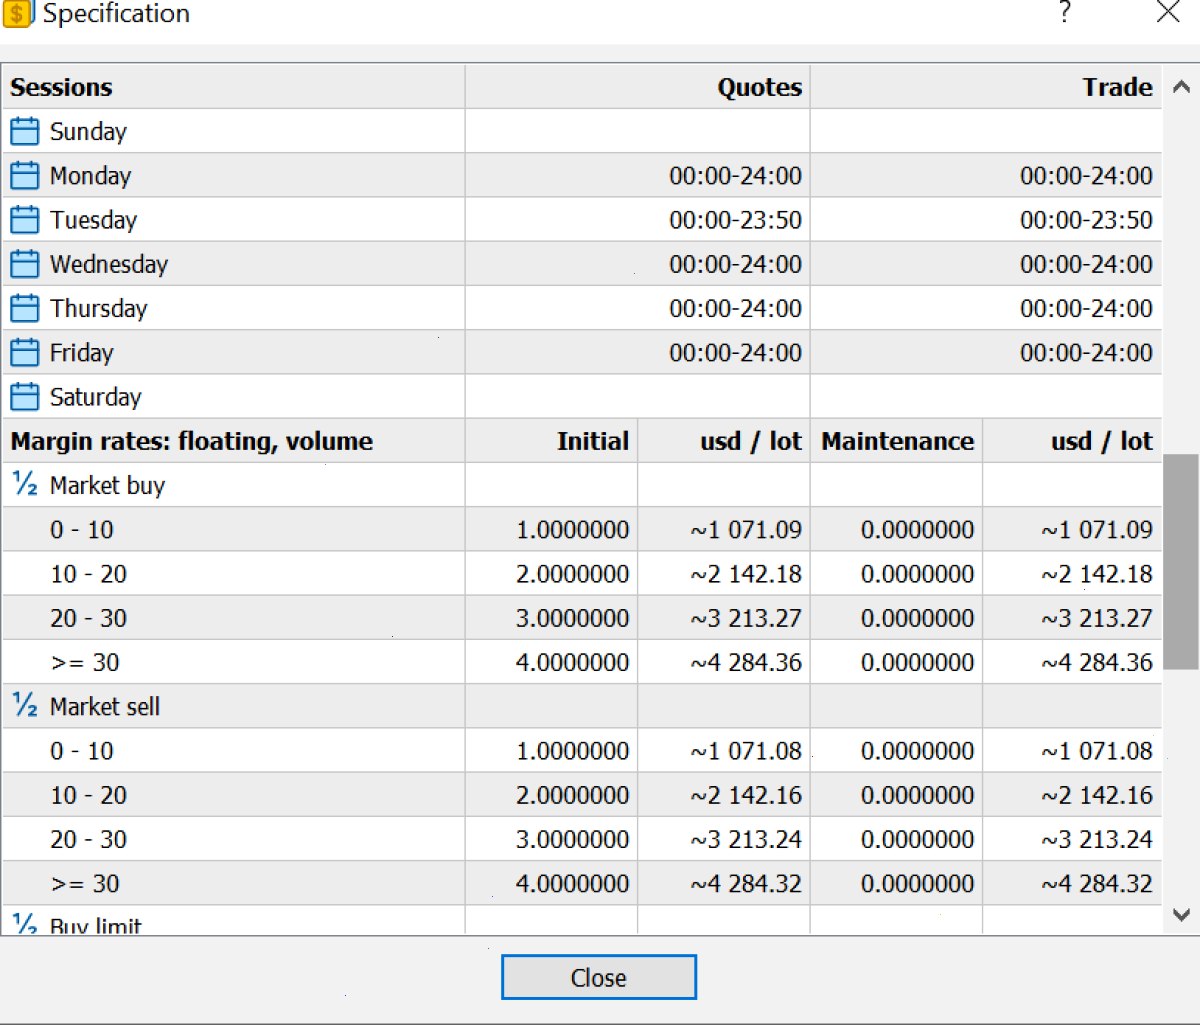Image resolution: width=1200 pixels, height=1025 pixels.
Task: Select the Sessions column header
Action: [233, 87]
